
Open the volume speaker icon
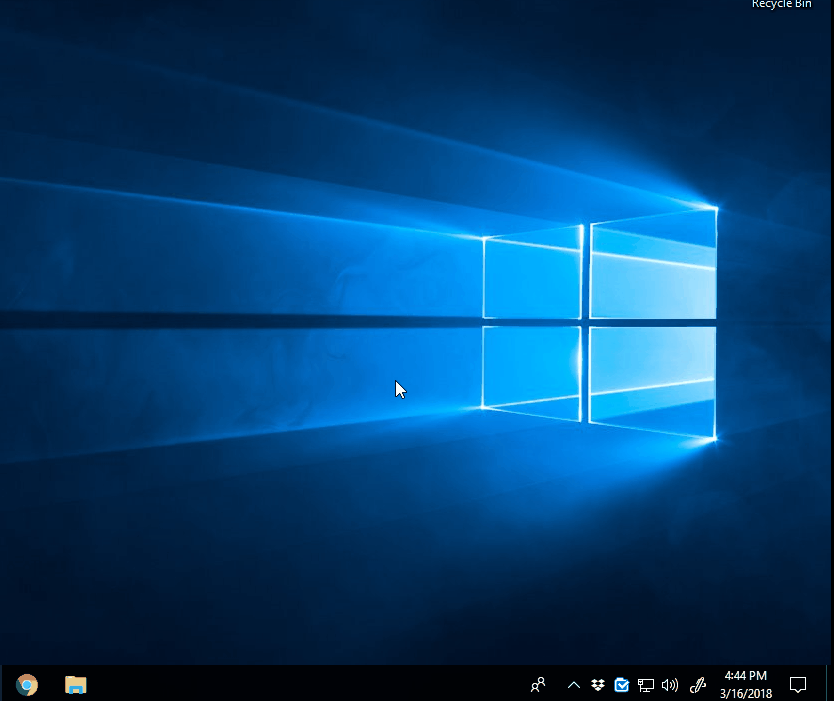point(670,685)
